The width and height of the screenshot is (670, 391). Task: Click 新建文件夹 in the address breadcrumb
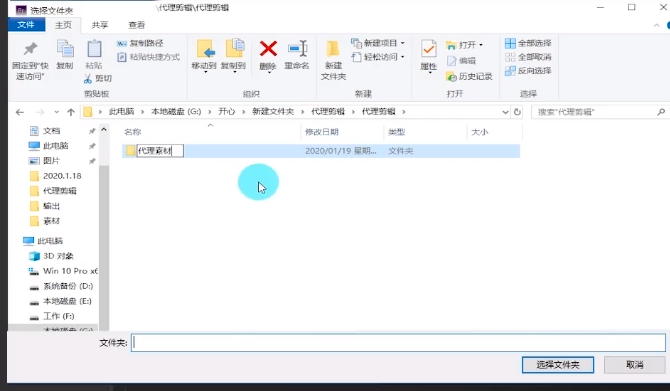(273, 112)
